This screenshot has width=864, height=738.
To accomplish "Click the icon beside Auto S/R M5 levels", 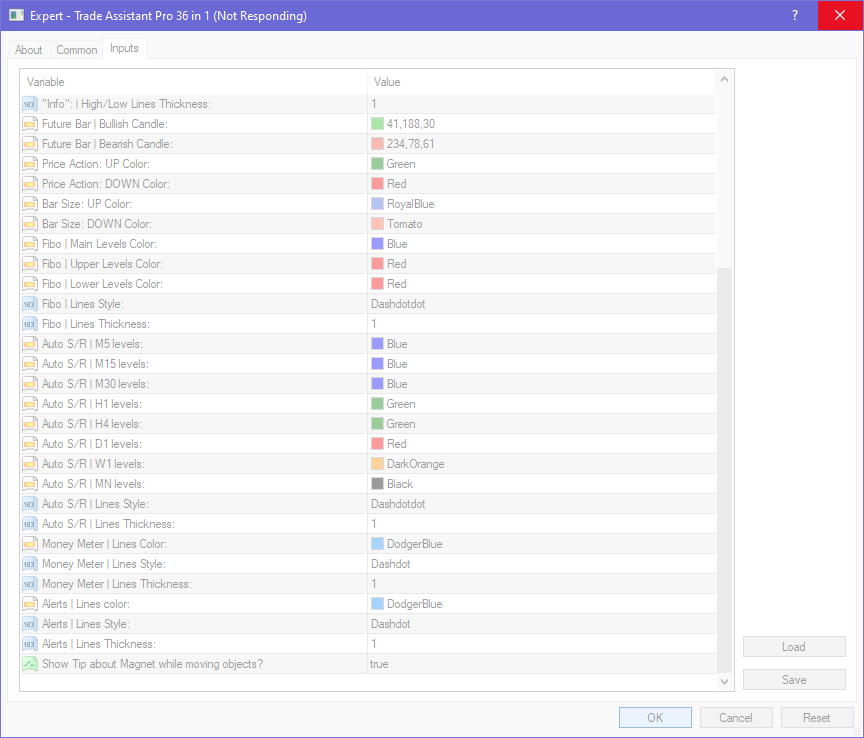I will (30, 344).
